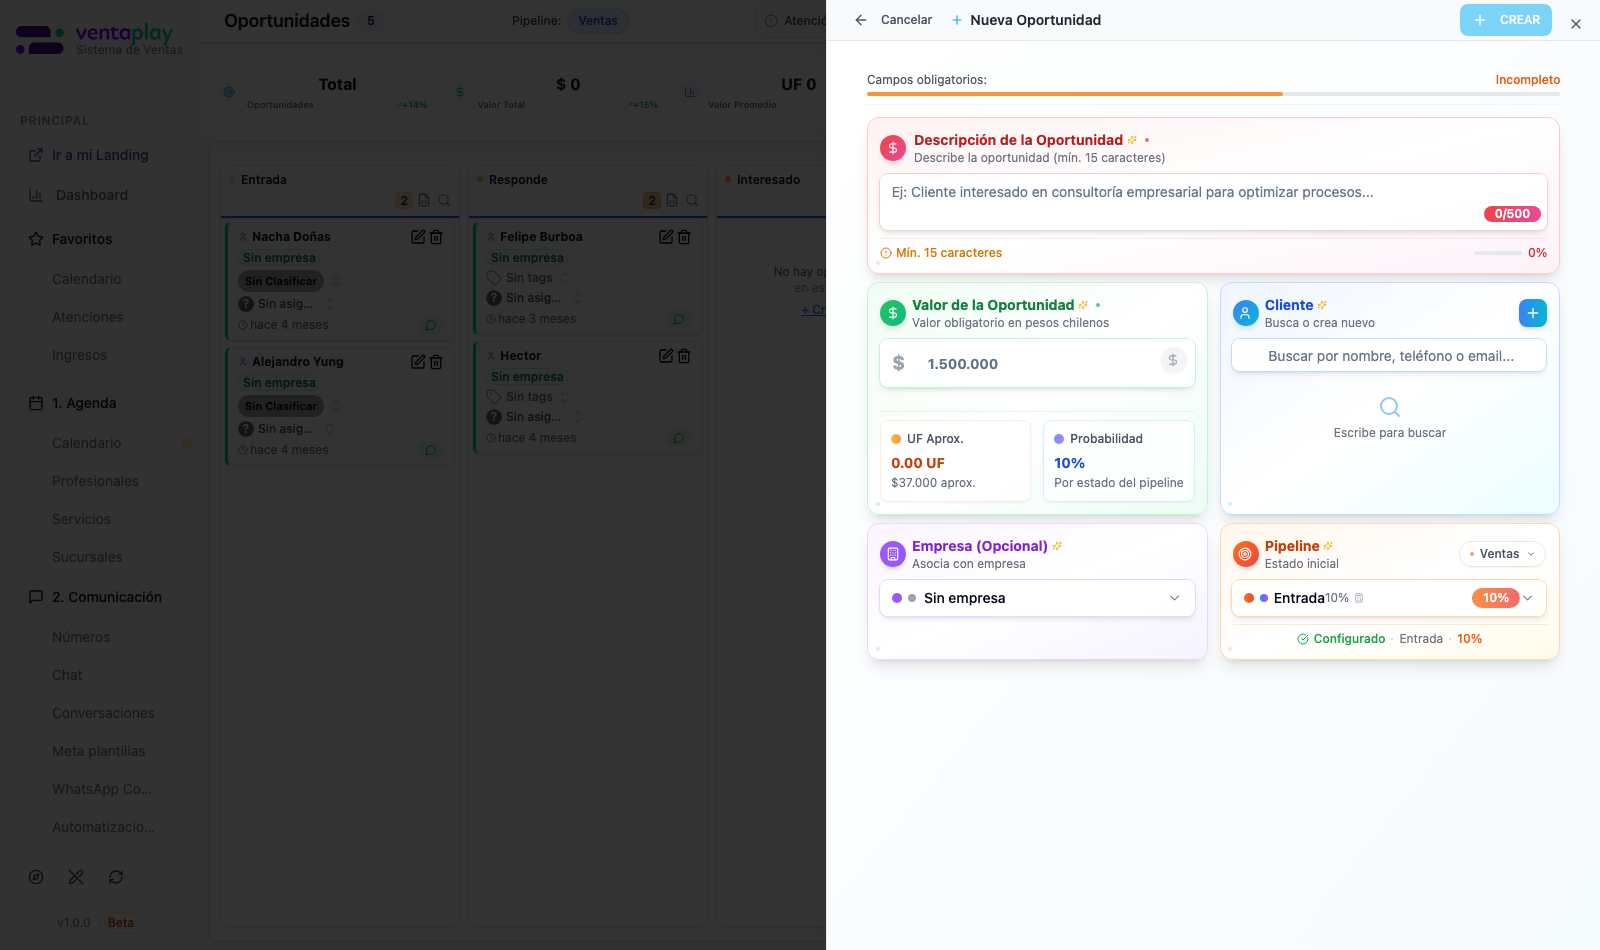Viewport: 1600px width, 950px height.
Task: Delete the Alejandro Yung opportunity
Action: [436, 362]
